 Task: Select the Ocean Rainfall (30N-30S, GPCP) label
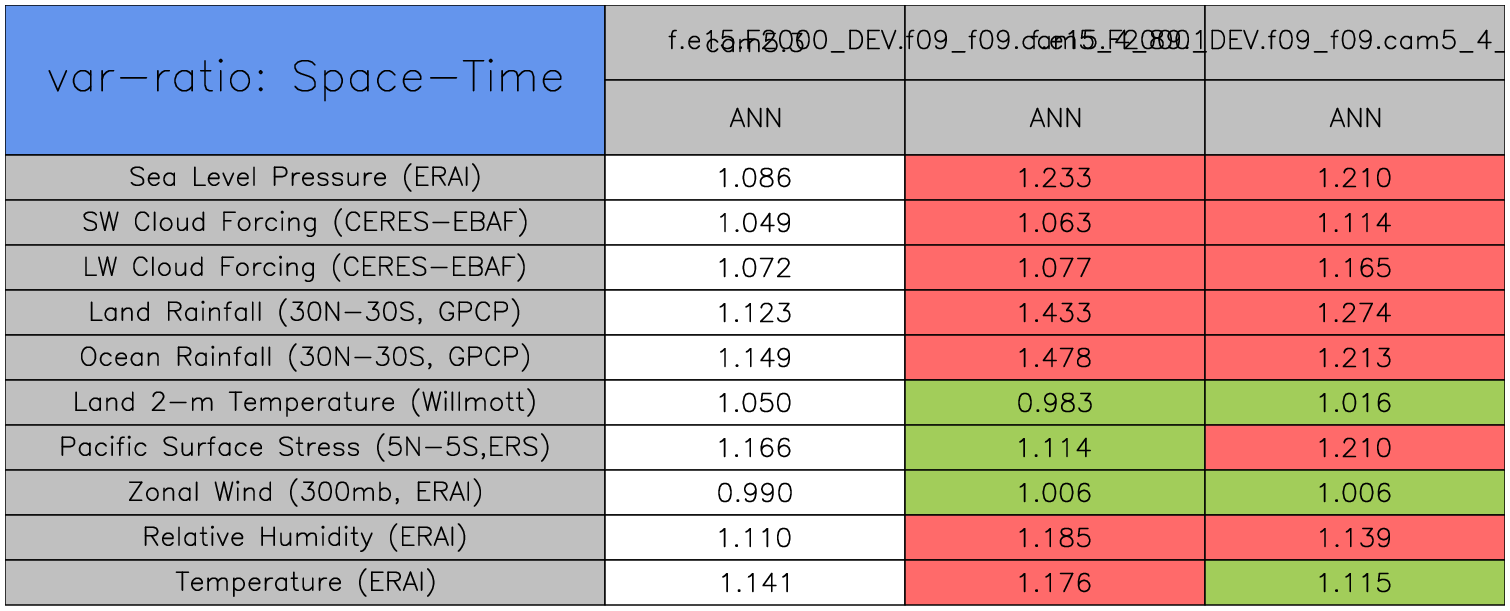tap(305, 358)
